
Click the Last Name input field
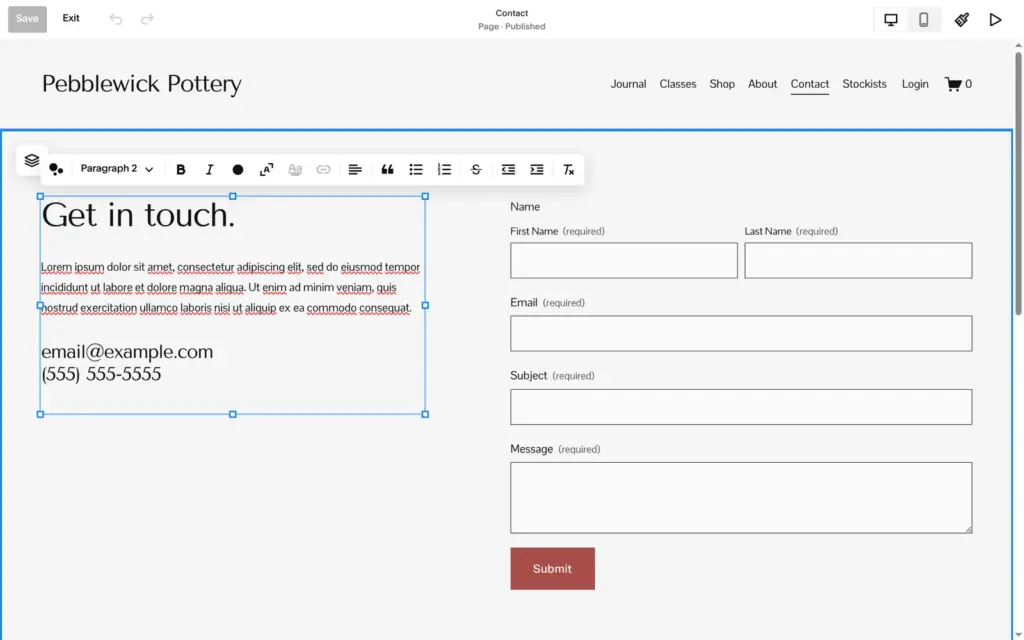[858, 261]
